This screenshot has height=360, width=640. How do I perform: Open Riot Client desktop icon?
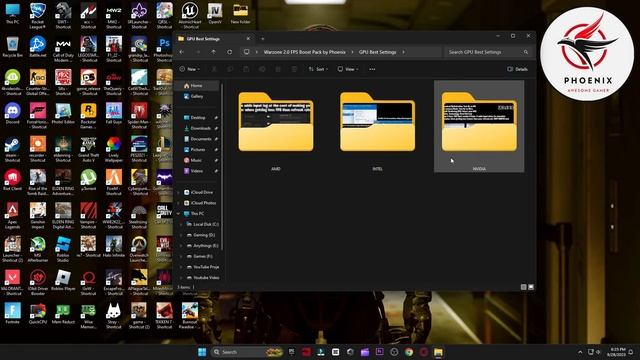(12, 180)
